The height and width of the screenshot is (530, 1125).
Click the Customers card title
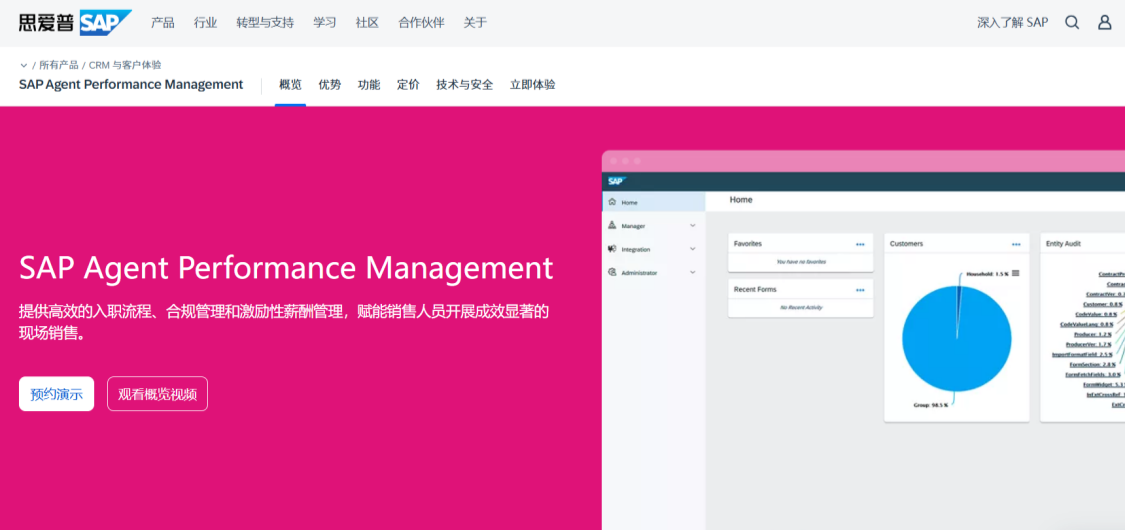906,244
